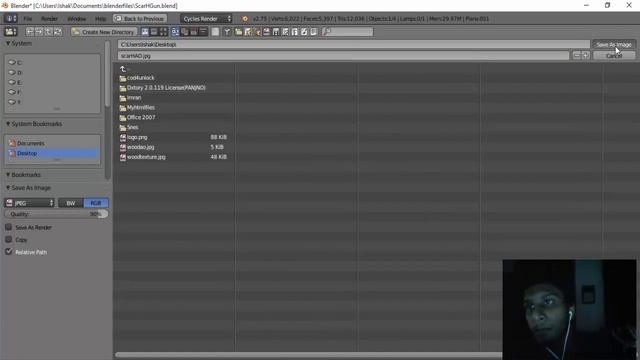The width and height of the screenshot is (640, 360).
Task: Click Save As Image button
Action: [x=613, y=44]
